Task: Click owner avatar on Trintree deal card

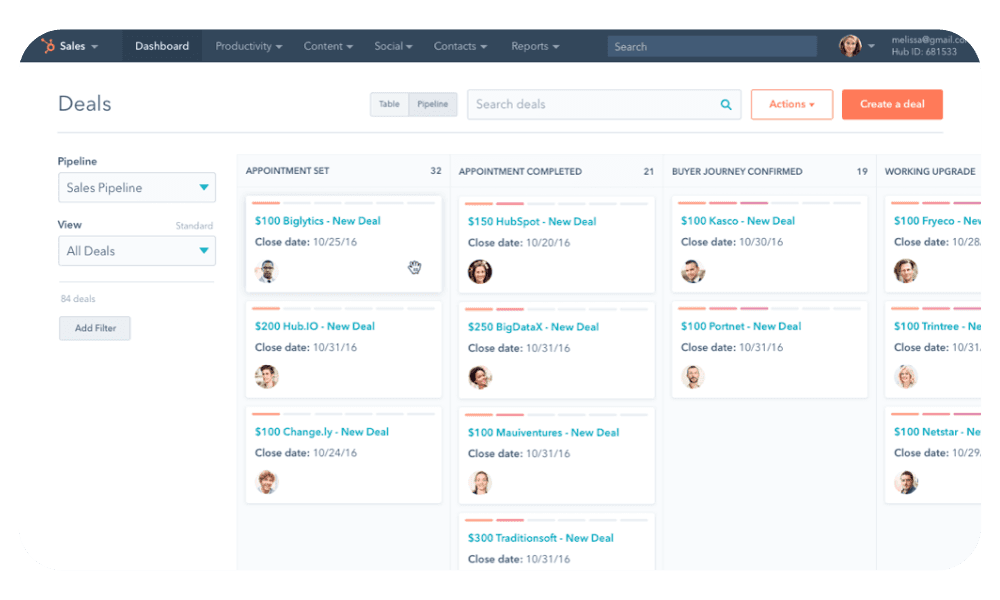Action: click(906, 376)
